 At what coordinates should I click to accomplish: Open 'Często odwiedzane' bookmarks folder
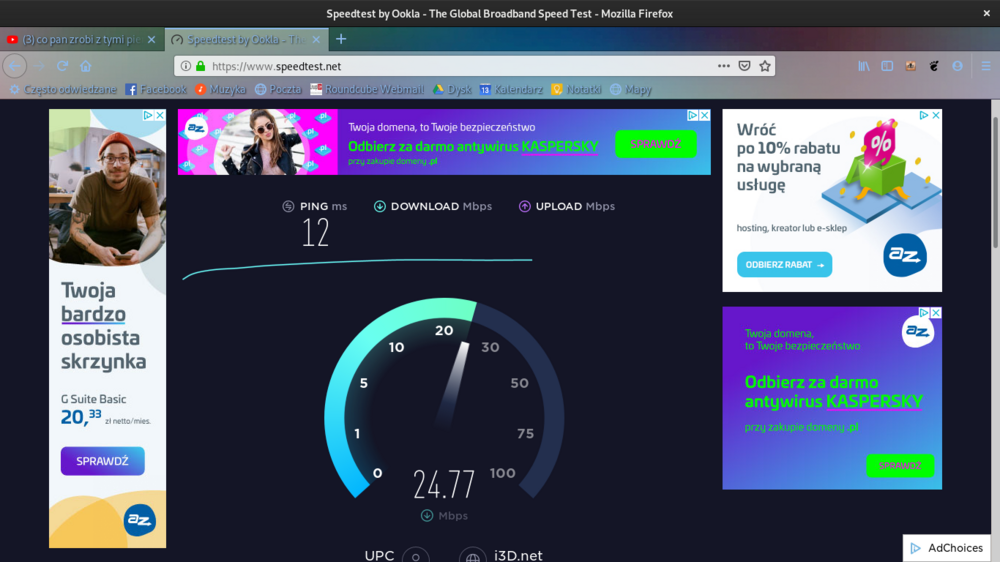tap(62, 89)
